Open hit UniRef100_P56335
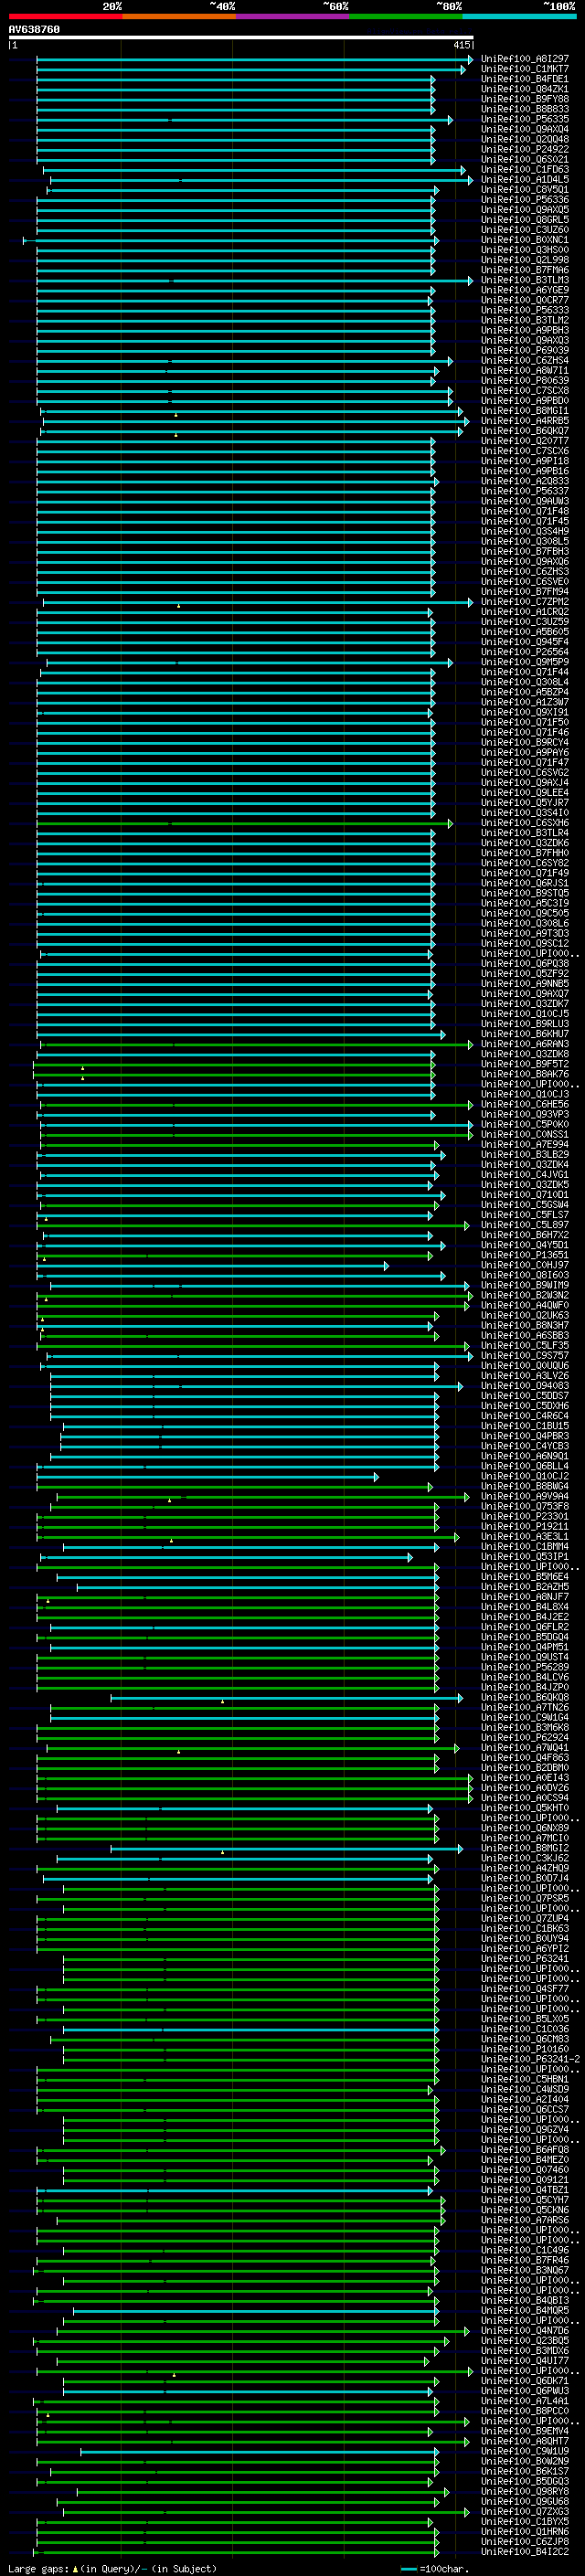The image size is (585, 2576). [524, 119]
